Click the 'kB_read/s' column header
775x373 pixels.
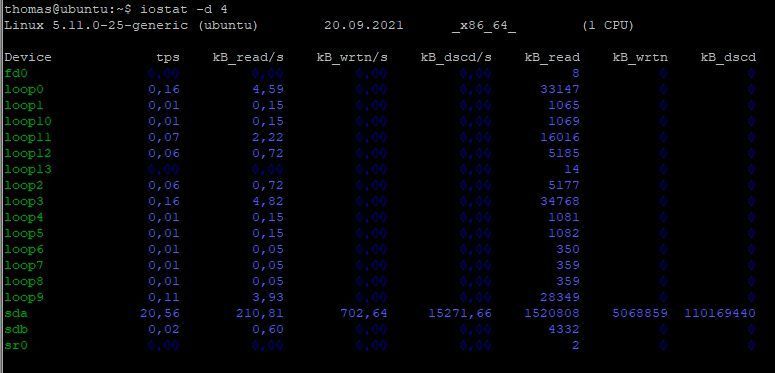tap(248, 58)
